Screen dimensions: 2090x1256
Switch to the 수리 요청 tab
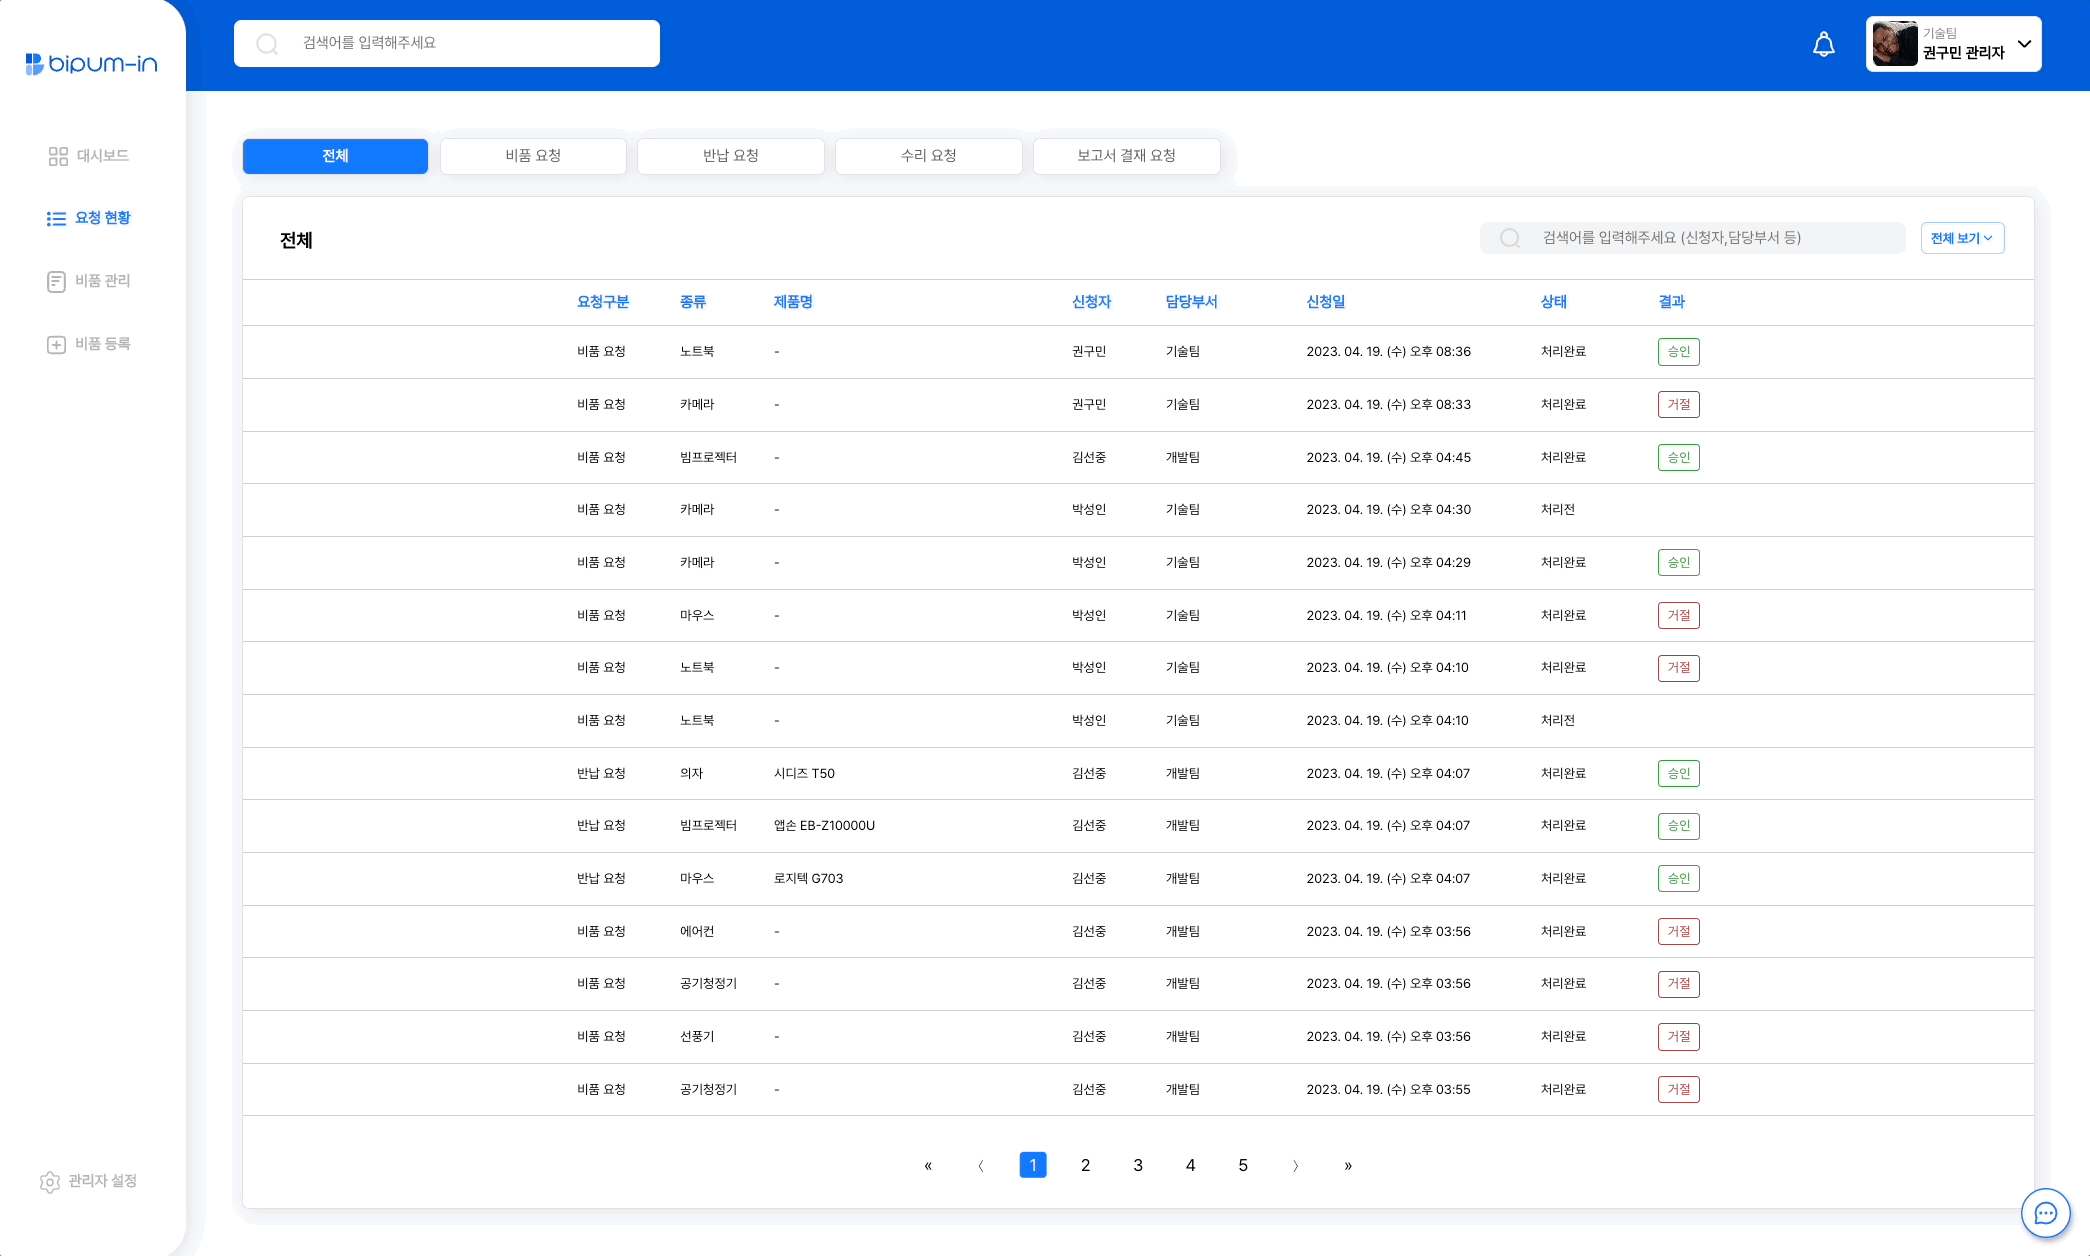pyautogui.click(x=929, y=156)
